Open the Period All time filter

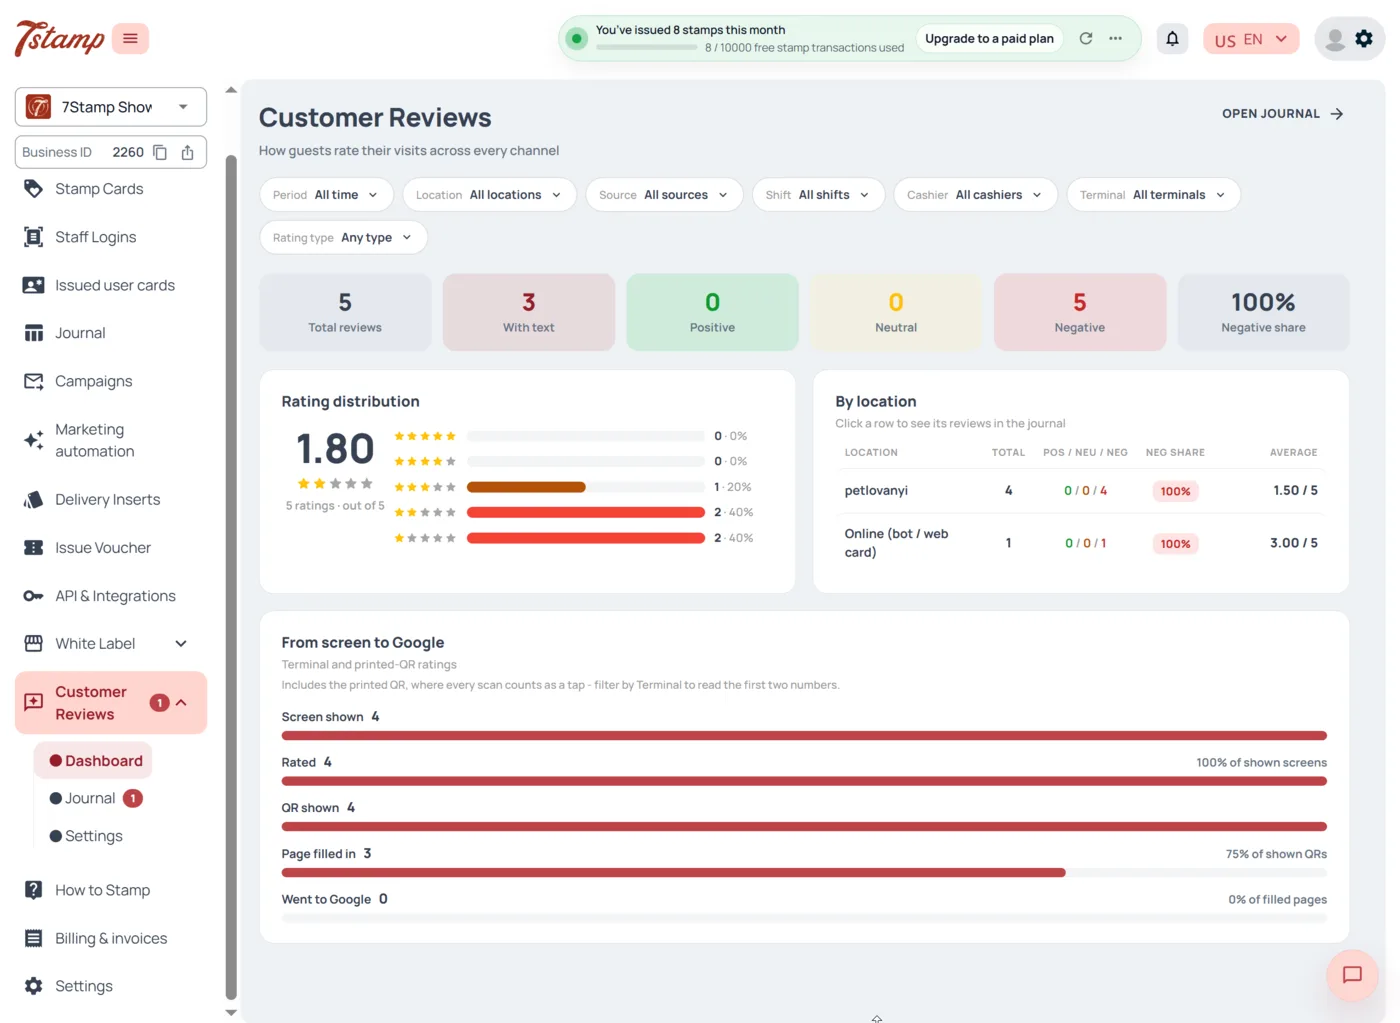325,195
